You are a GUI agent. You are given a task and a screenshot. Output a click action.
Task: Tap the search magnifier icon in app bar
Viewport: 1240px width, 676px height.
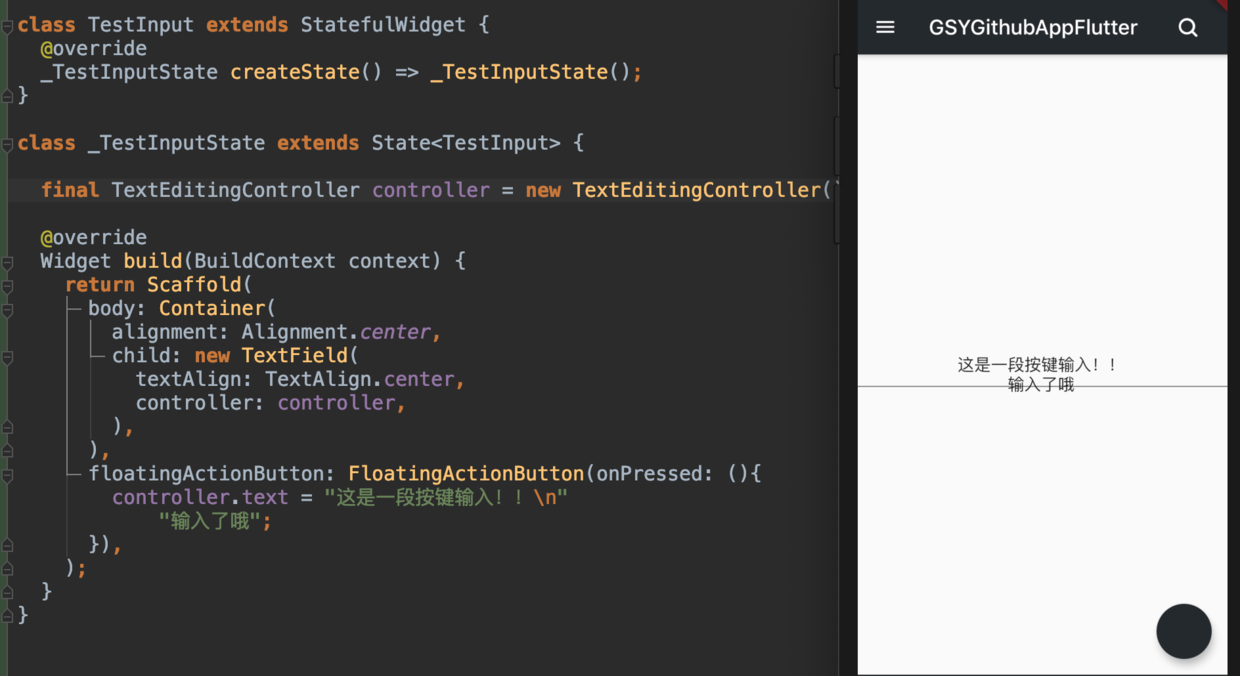click(x=1187, y=27)
